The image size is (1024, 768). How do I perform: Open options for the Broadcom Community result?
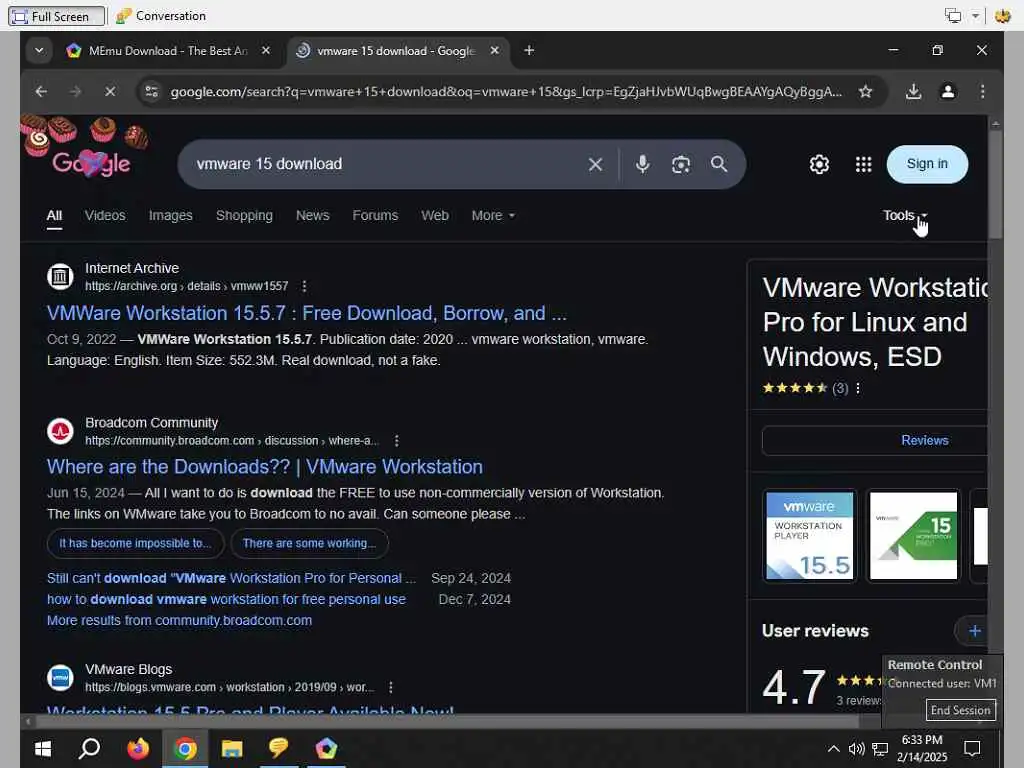[x=396, y=441]
